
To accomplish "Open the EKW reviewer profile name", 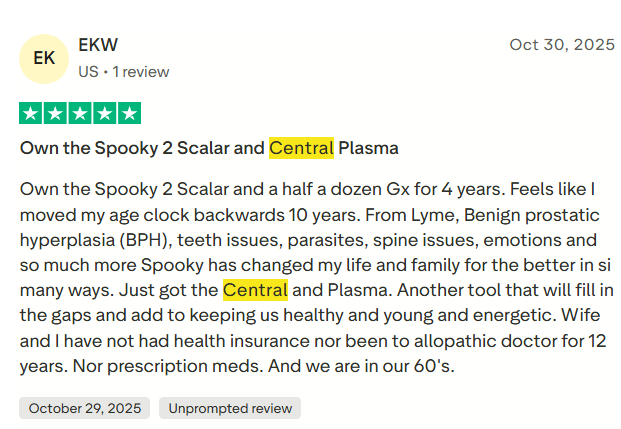I will (98, 46).
